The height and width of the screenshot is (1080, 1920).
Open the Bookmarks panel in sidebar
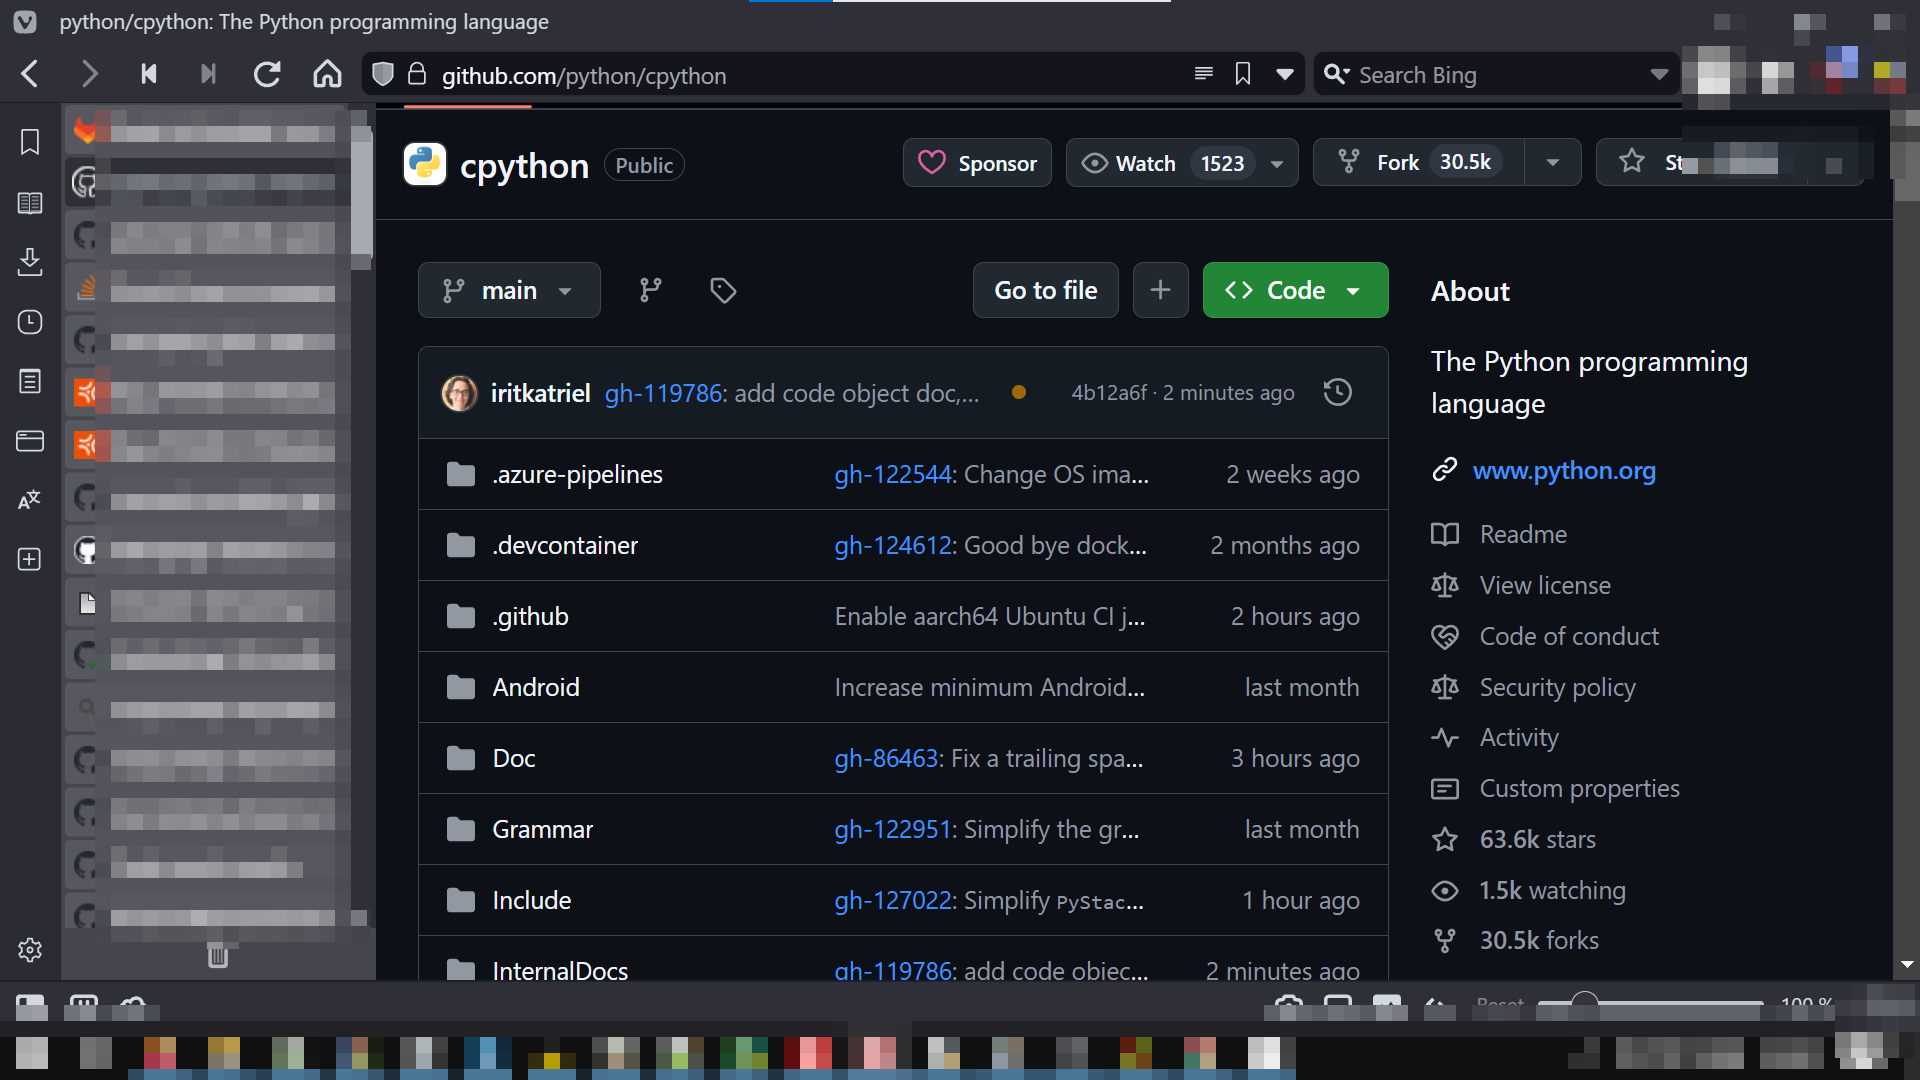pyautogui.click(x=30, y=142)
